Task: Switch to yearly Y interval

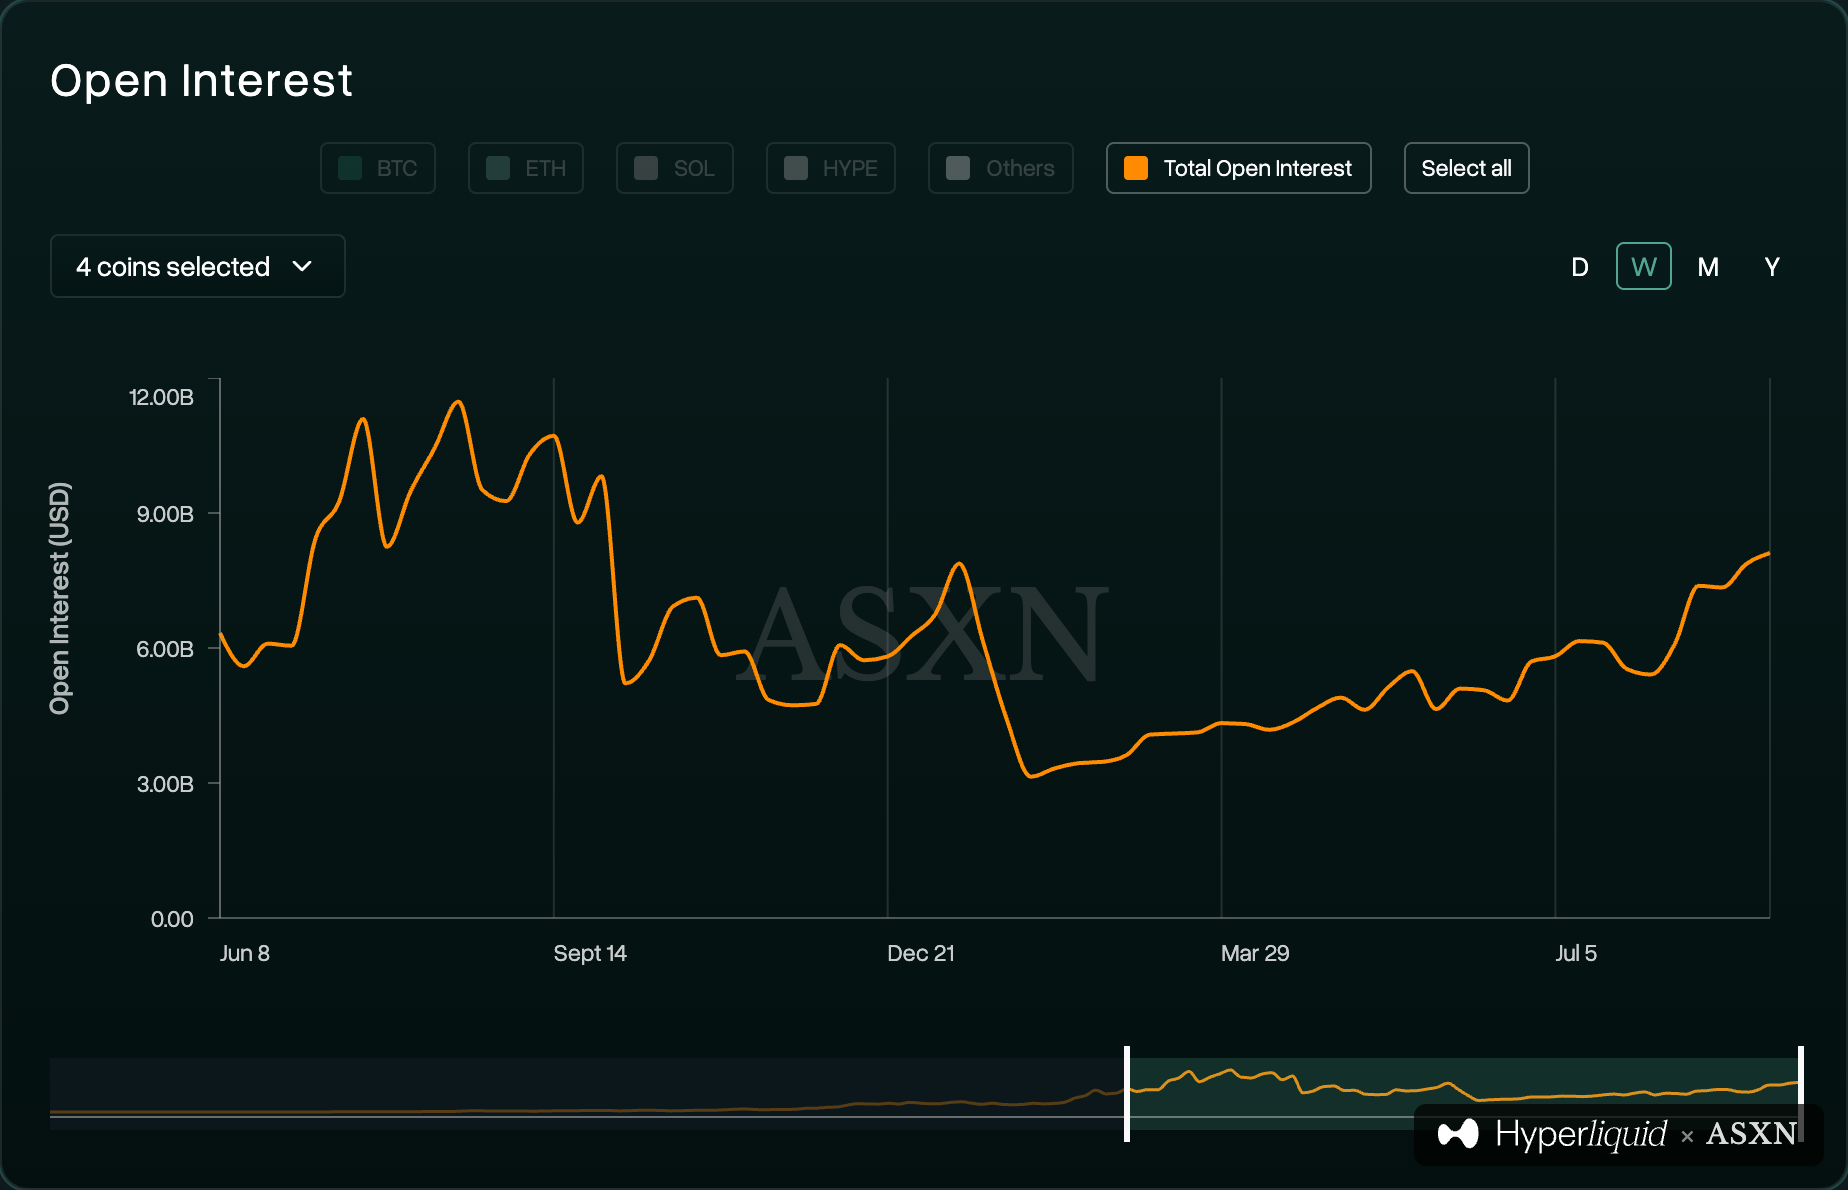Action: 1772,267
